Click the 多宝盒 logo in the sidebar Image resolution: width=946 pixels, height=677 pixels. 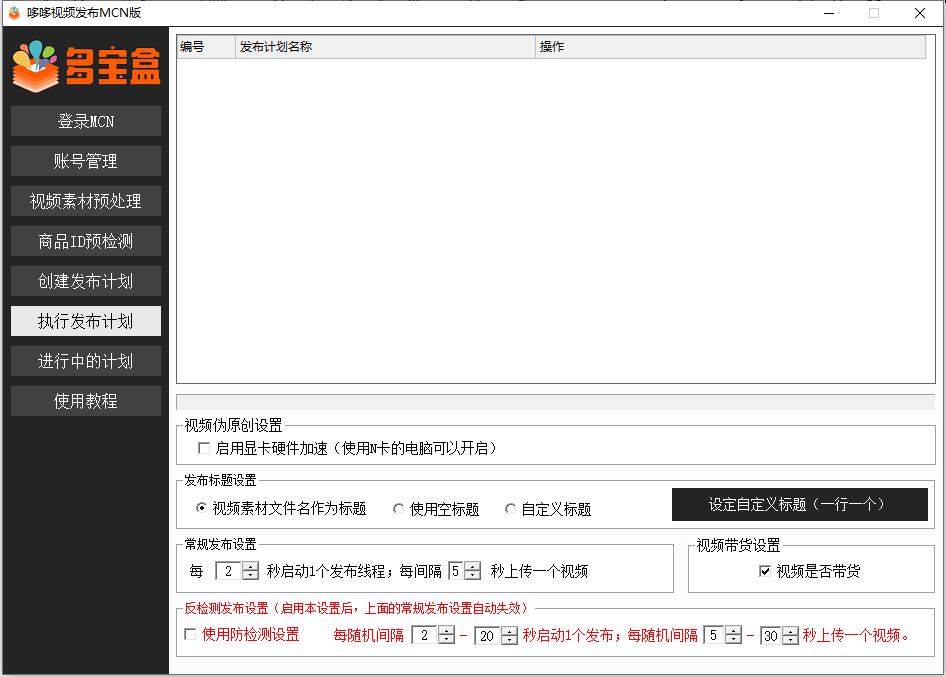point(86,66)
